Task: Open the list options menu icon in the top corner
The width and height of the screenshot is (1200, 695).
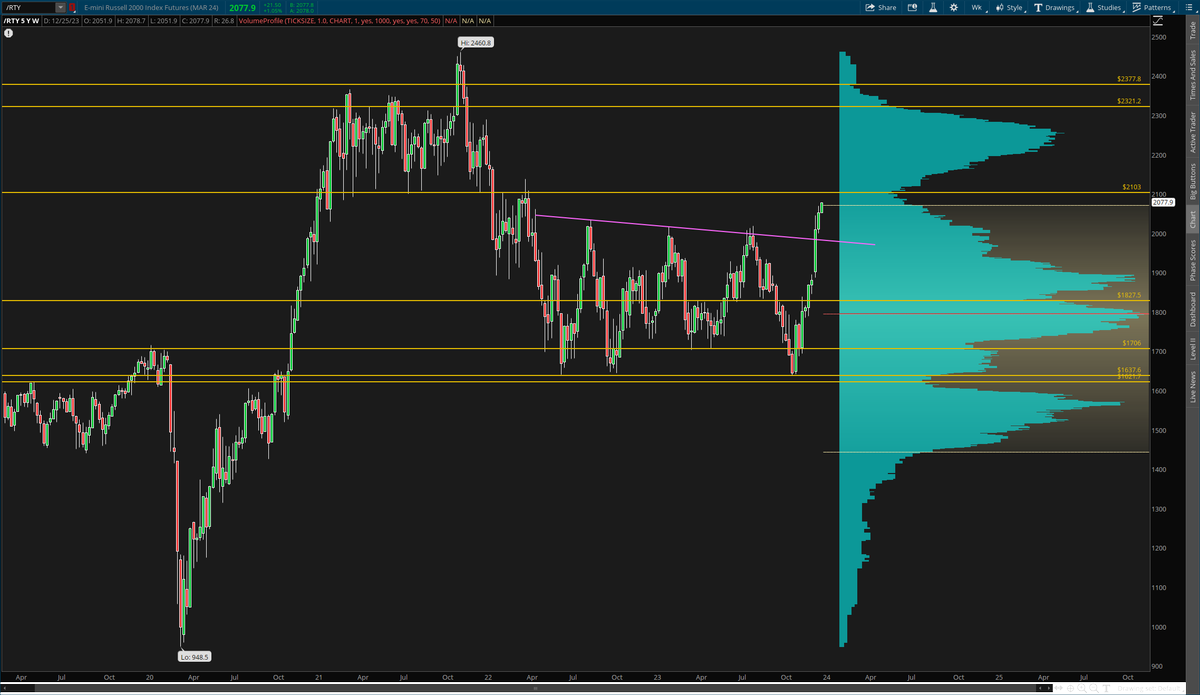Action: pyautogui.click(x=1187, y=7)
